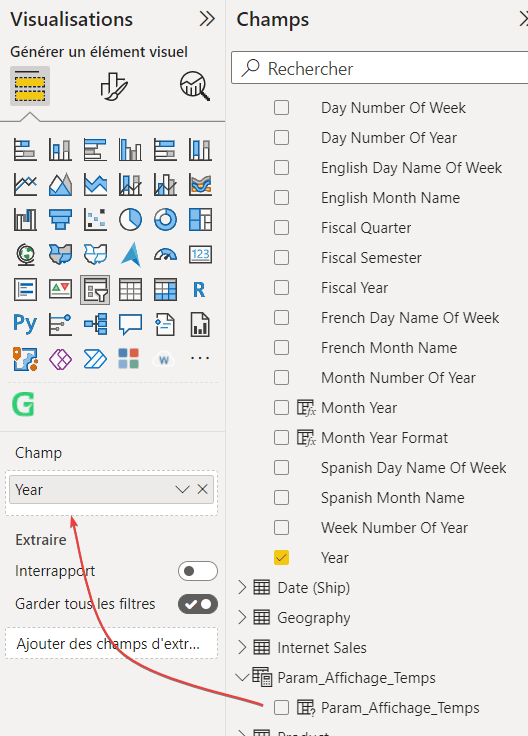Viewport: 528px width, 736px height.
Task: Pick the ribbon chart visual
Action: 200,184
